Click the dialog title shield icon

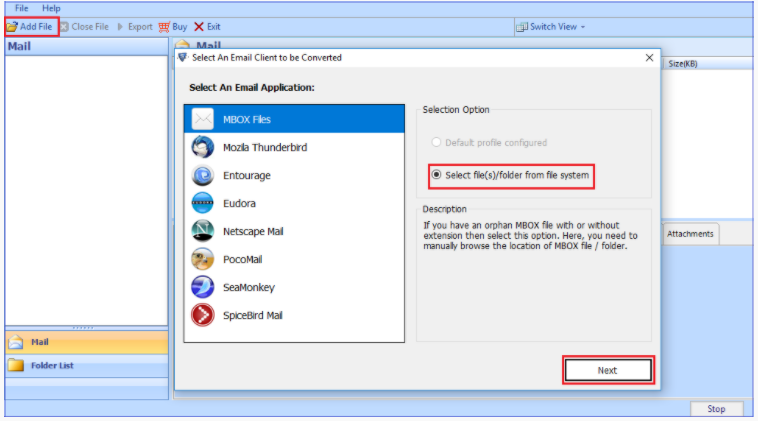pos(182,58)
